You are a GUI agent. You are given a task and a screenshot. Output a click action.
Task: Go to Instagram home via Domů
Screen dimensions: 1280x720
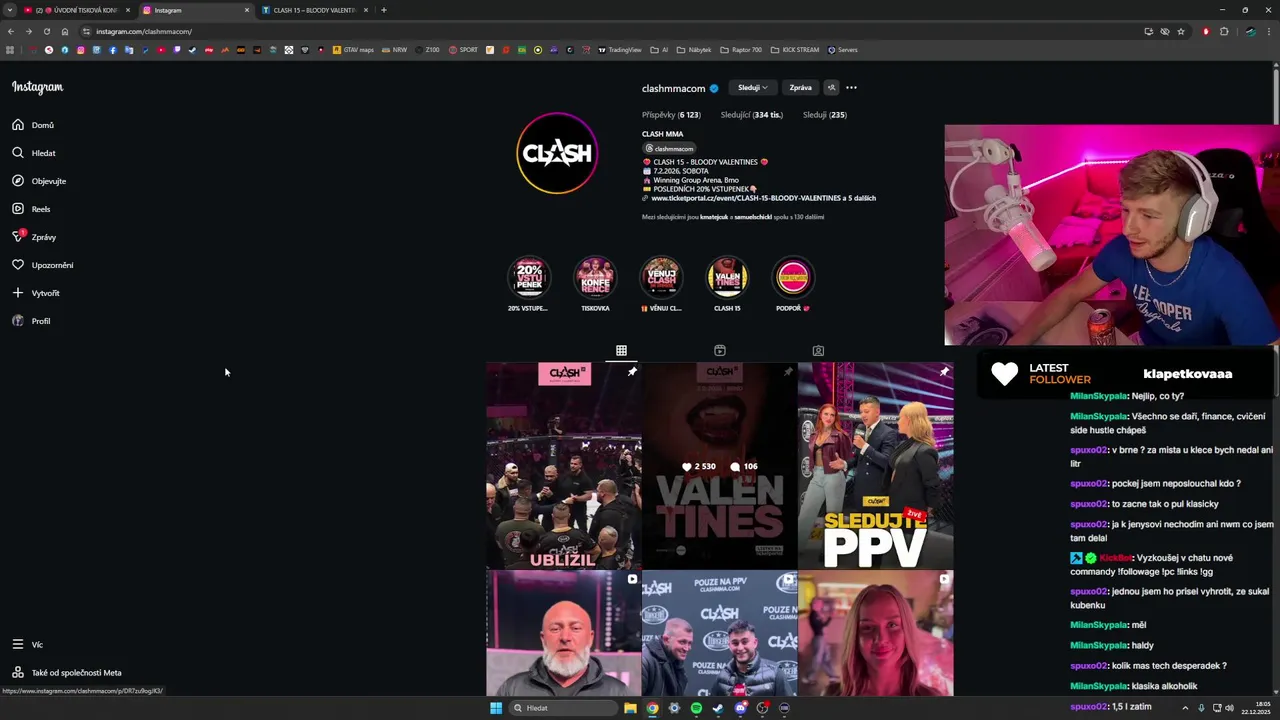click(x=33, y=125)
